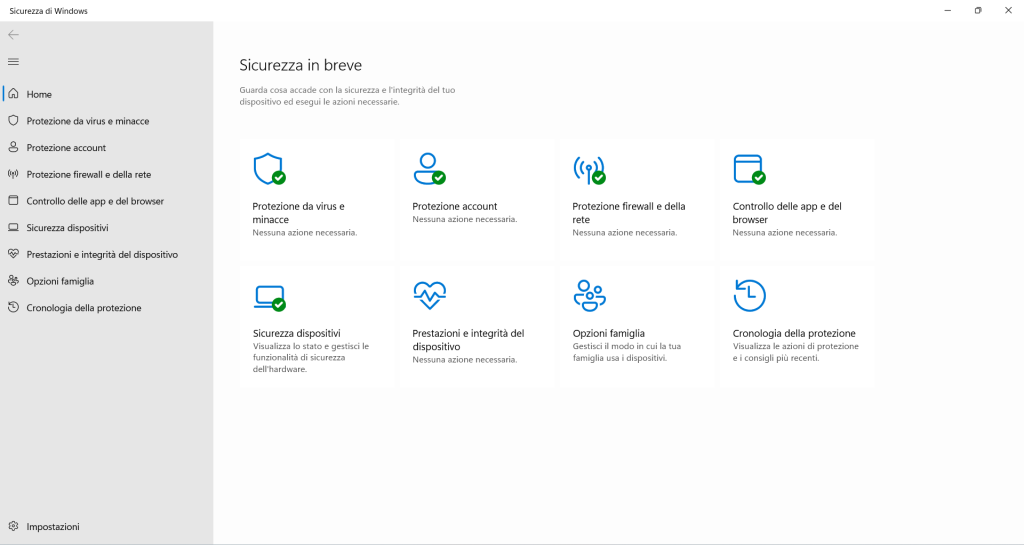Click the browser window icon in sidebar

click(x=13, y=201)
